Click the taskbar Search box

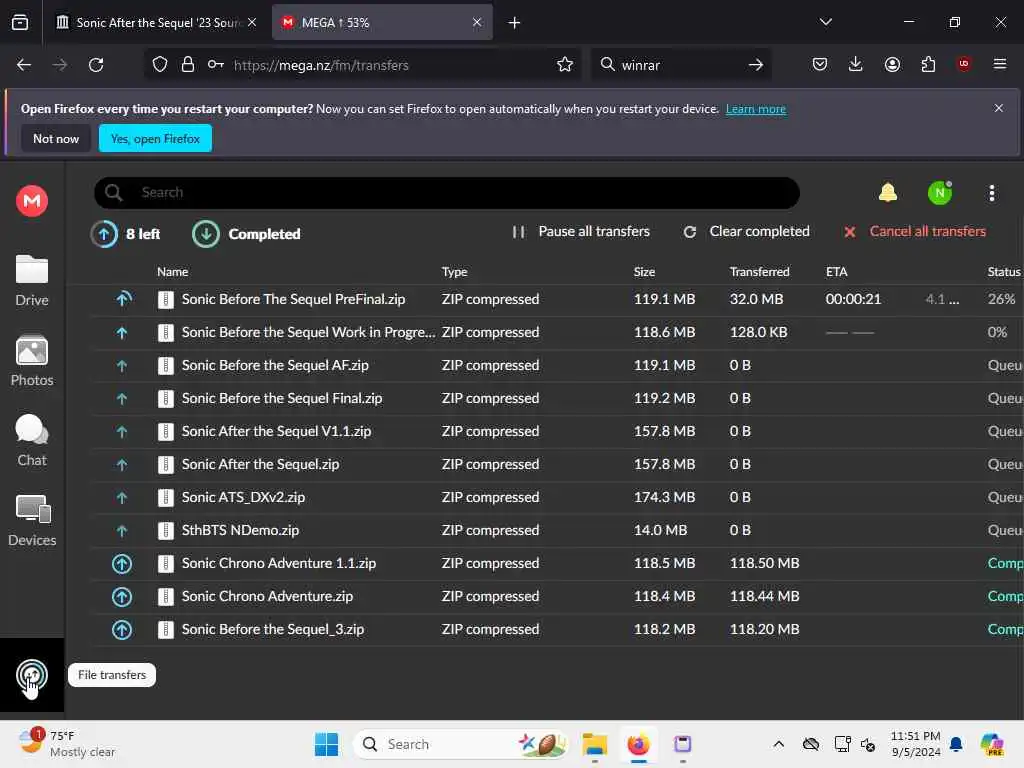click(x=460, y=744)
